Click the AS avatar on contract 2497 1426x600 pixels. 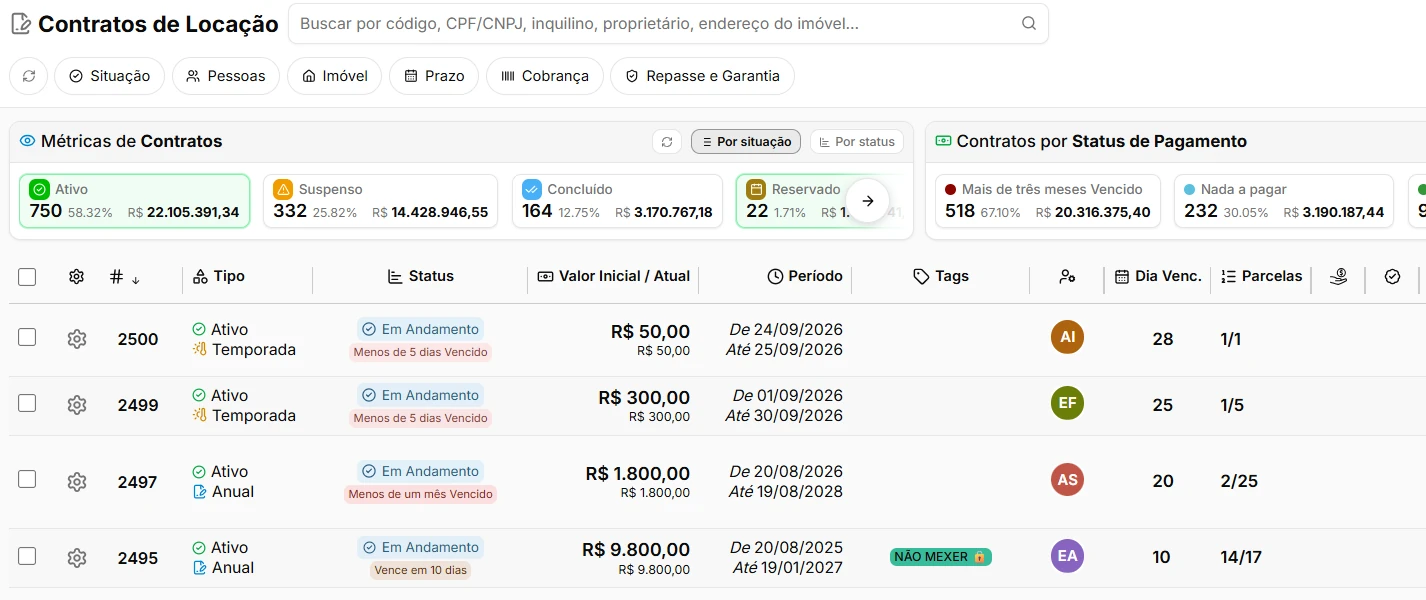(1067, 480)
